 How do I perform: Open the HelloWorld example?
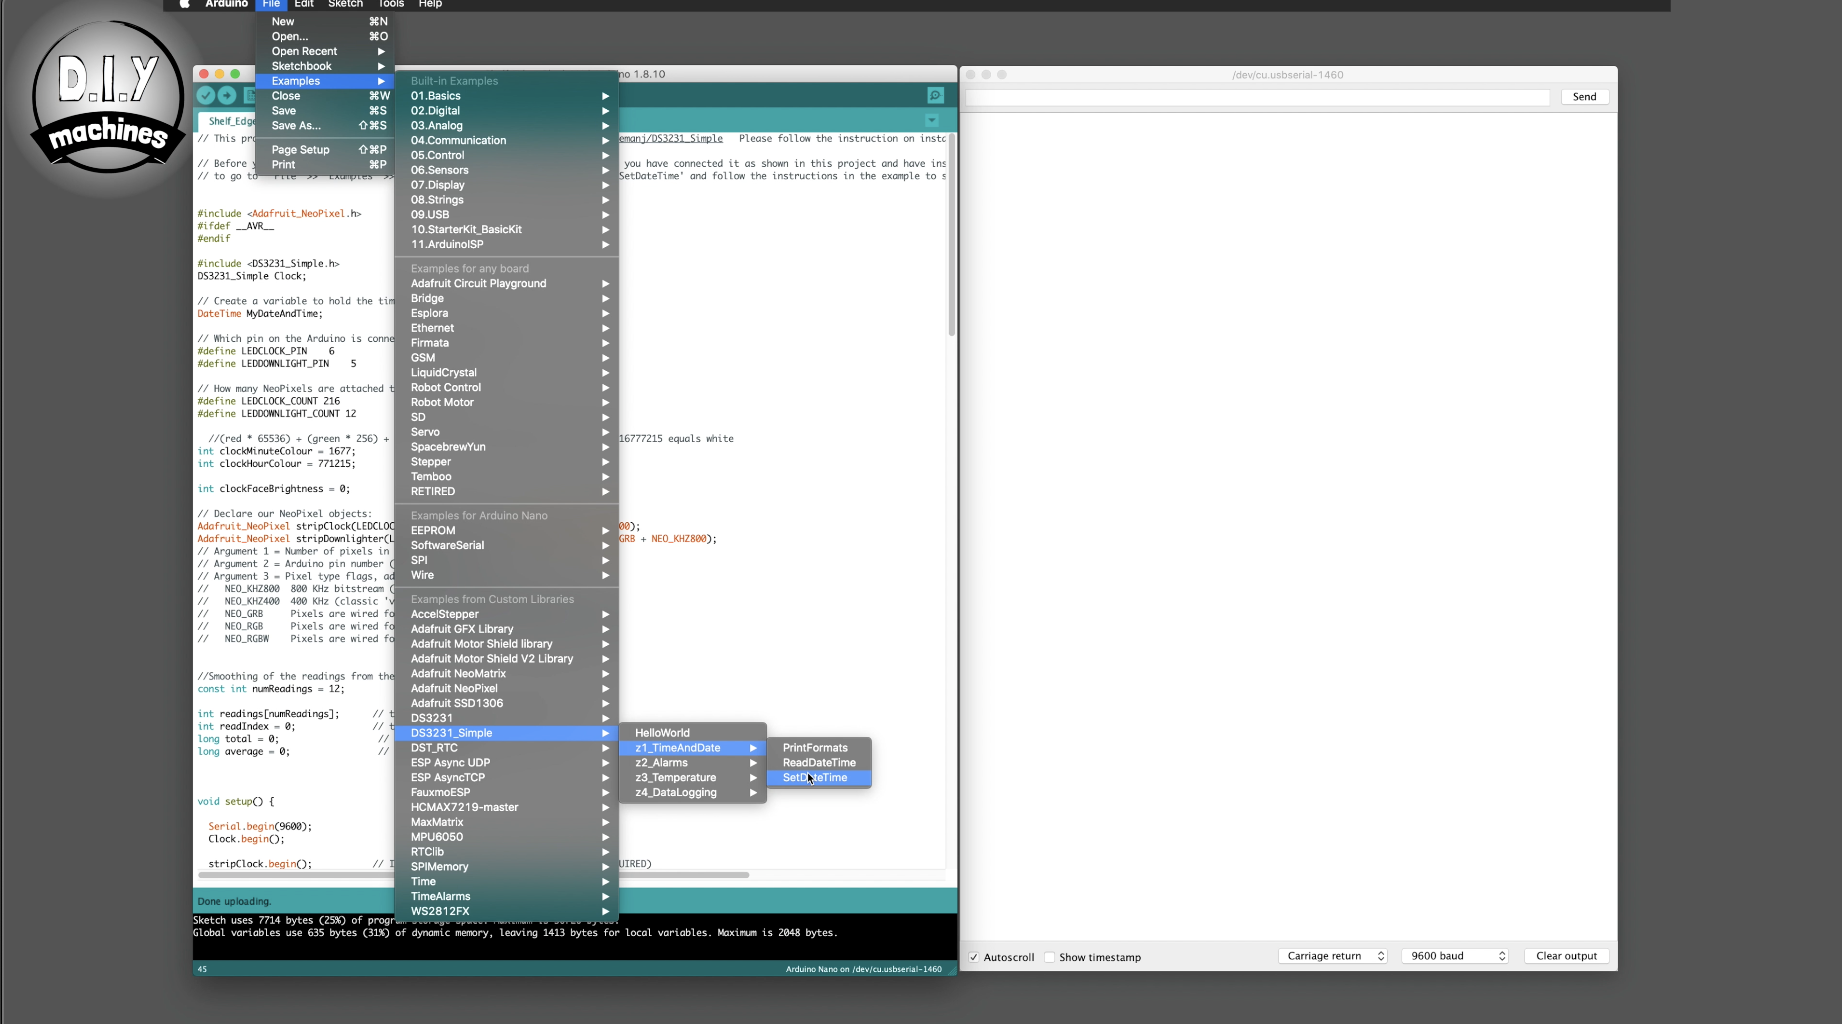(693, 733)
